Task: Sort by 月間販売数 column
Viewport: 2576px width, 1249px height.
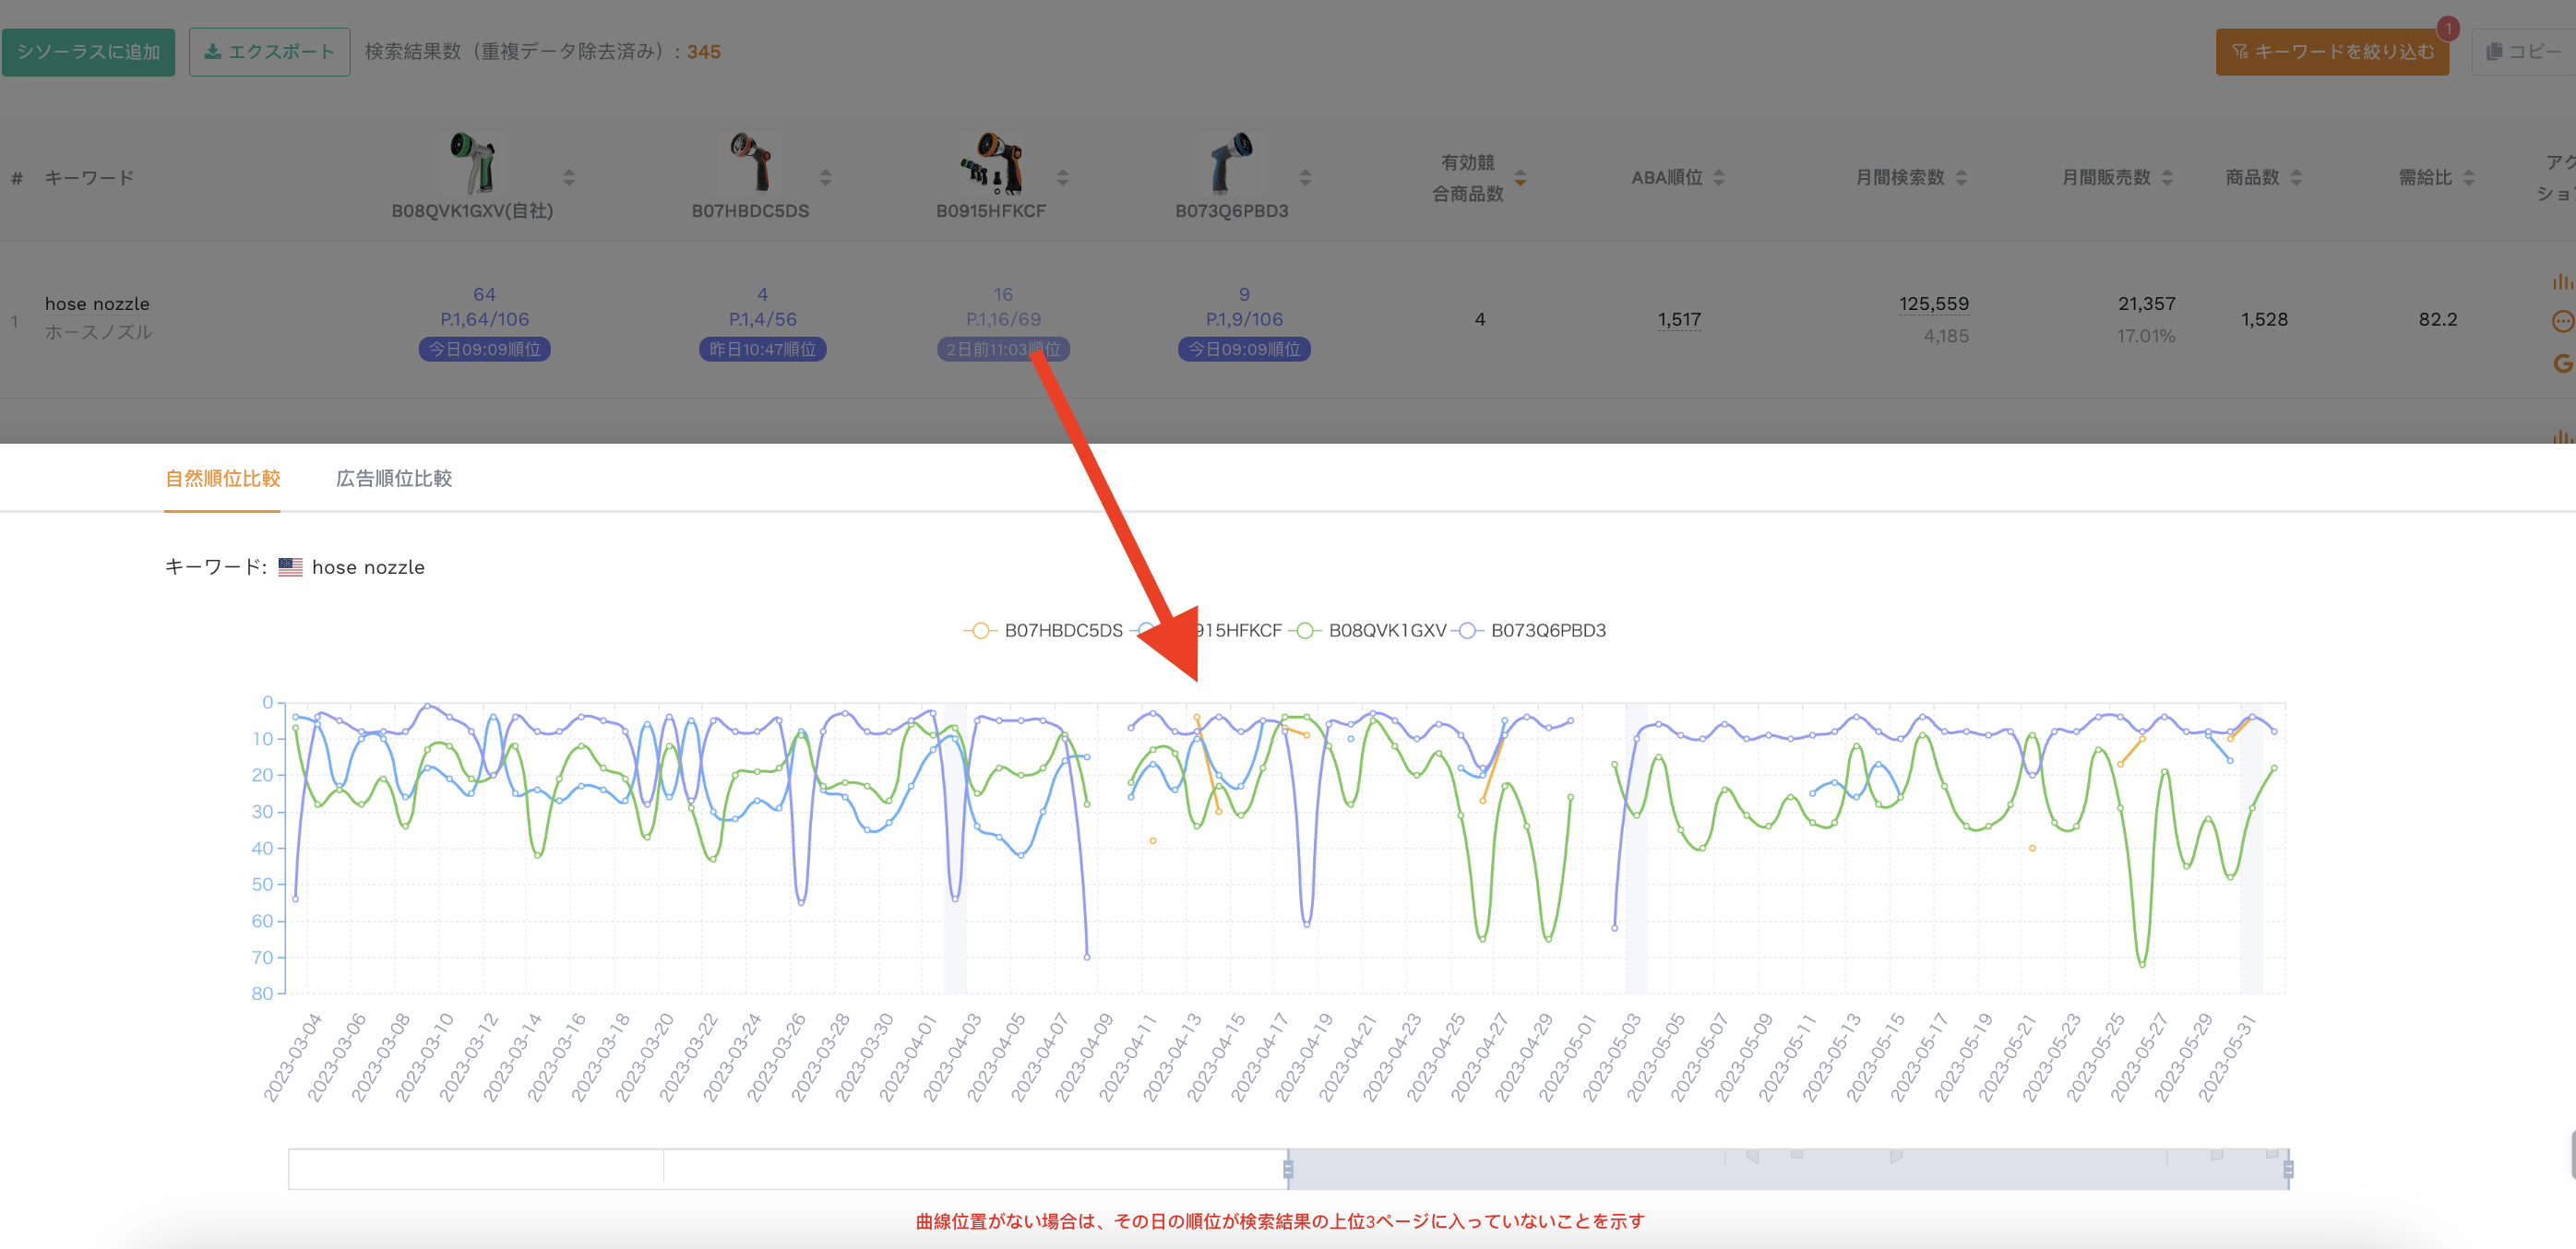Action: click(x=2167, y=178)
